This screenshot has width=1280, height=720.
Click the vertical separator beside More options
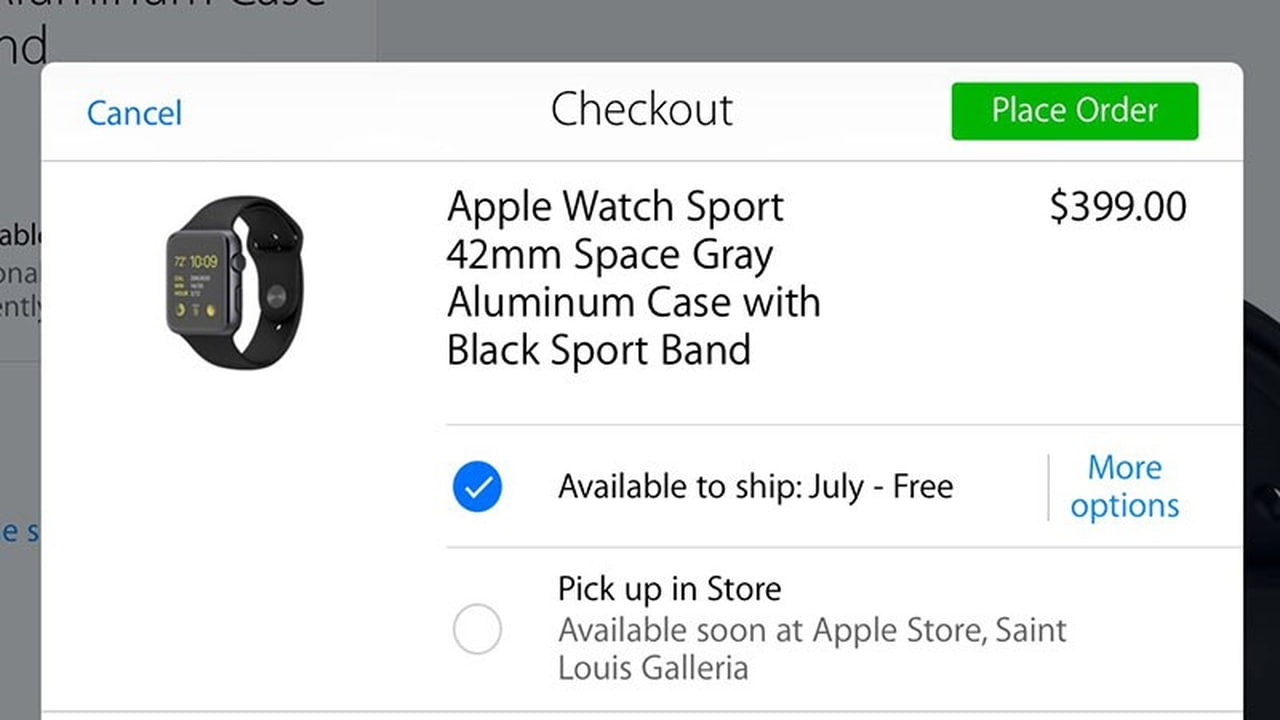click(x=1049, y=487)
